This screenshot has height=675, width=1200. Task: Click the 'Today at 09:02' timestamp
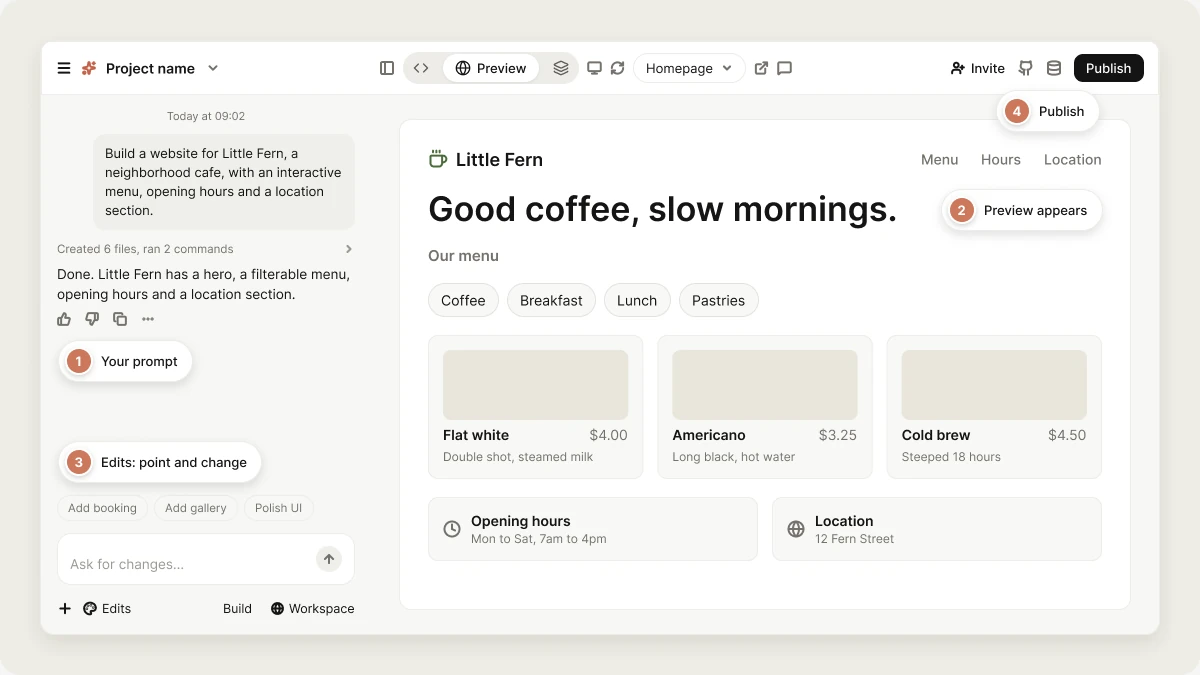pyautogui.click(x=206, y=116)
